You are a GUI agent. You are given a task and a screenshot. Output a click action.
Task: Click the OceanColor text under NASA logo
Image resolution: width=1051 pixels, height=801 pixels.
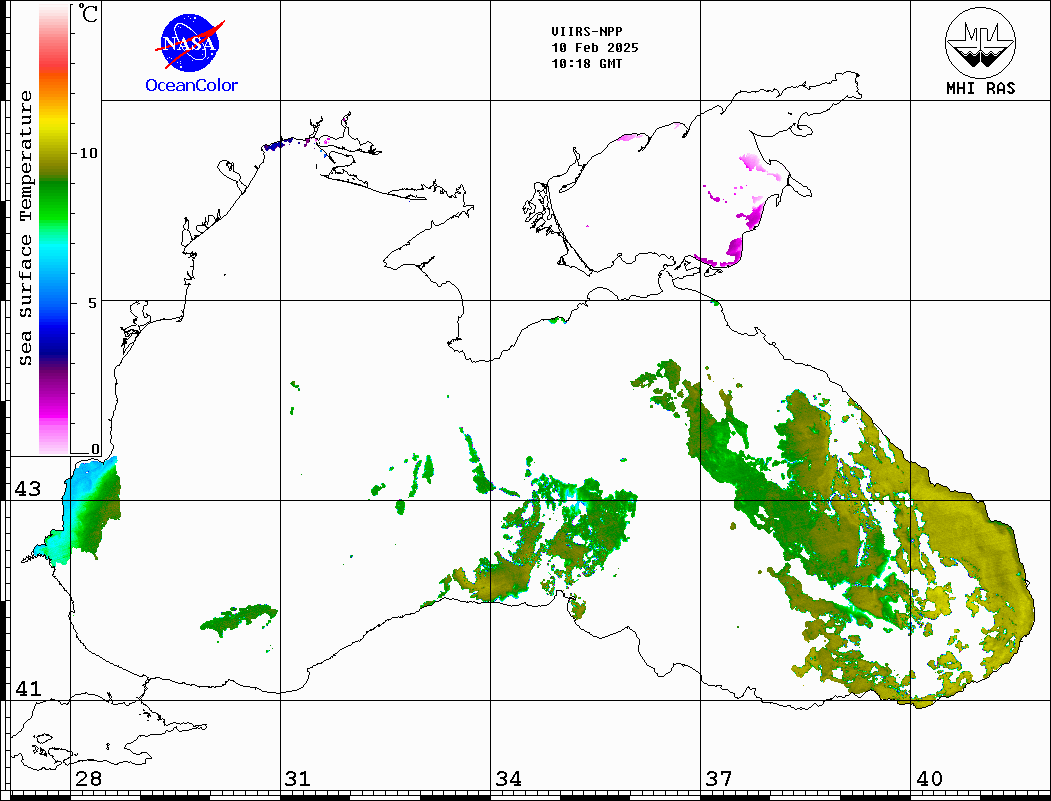(192, 85)
